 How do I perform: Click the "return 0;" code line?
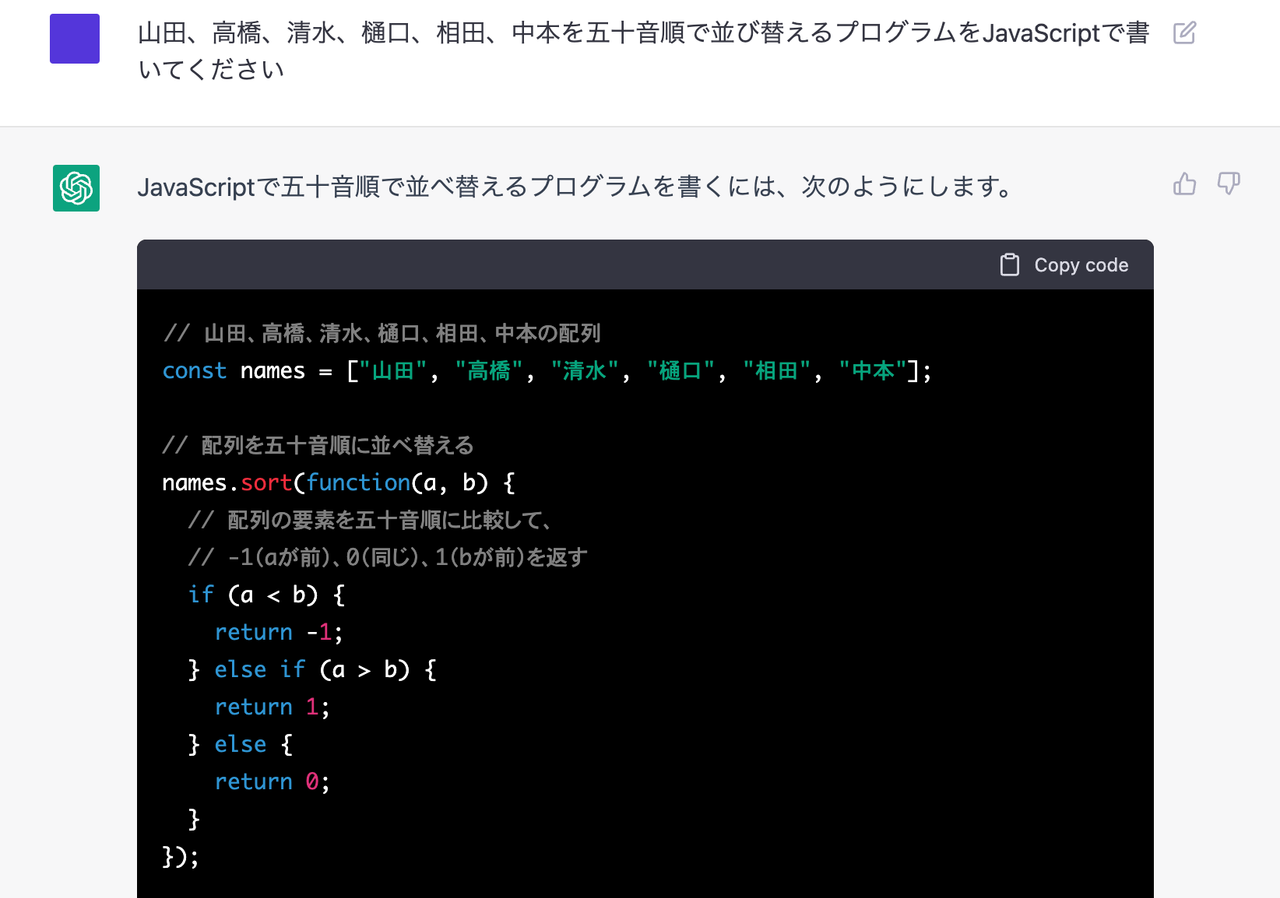(x=271, y=782)
